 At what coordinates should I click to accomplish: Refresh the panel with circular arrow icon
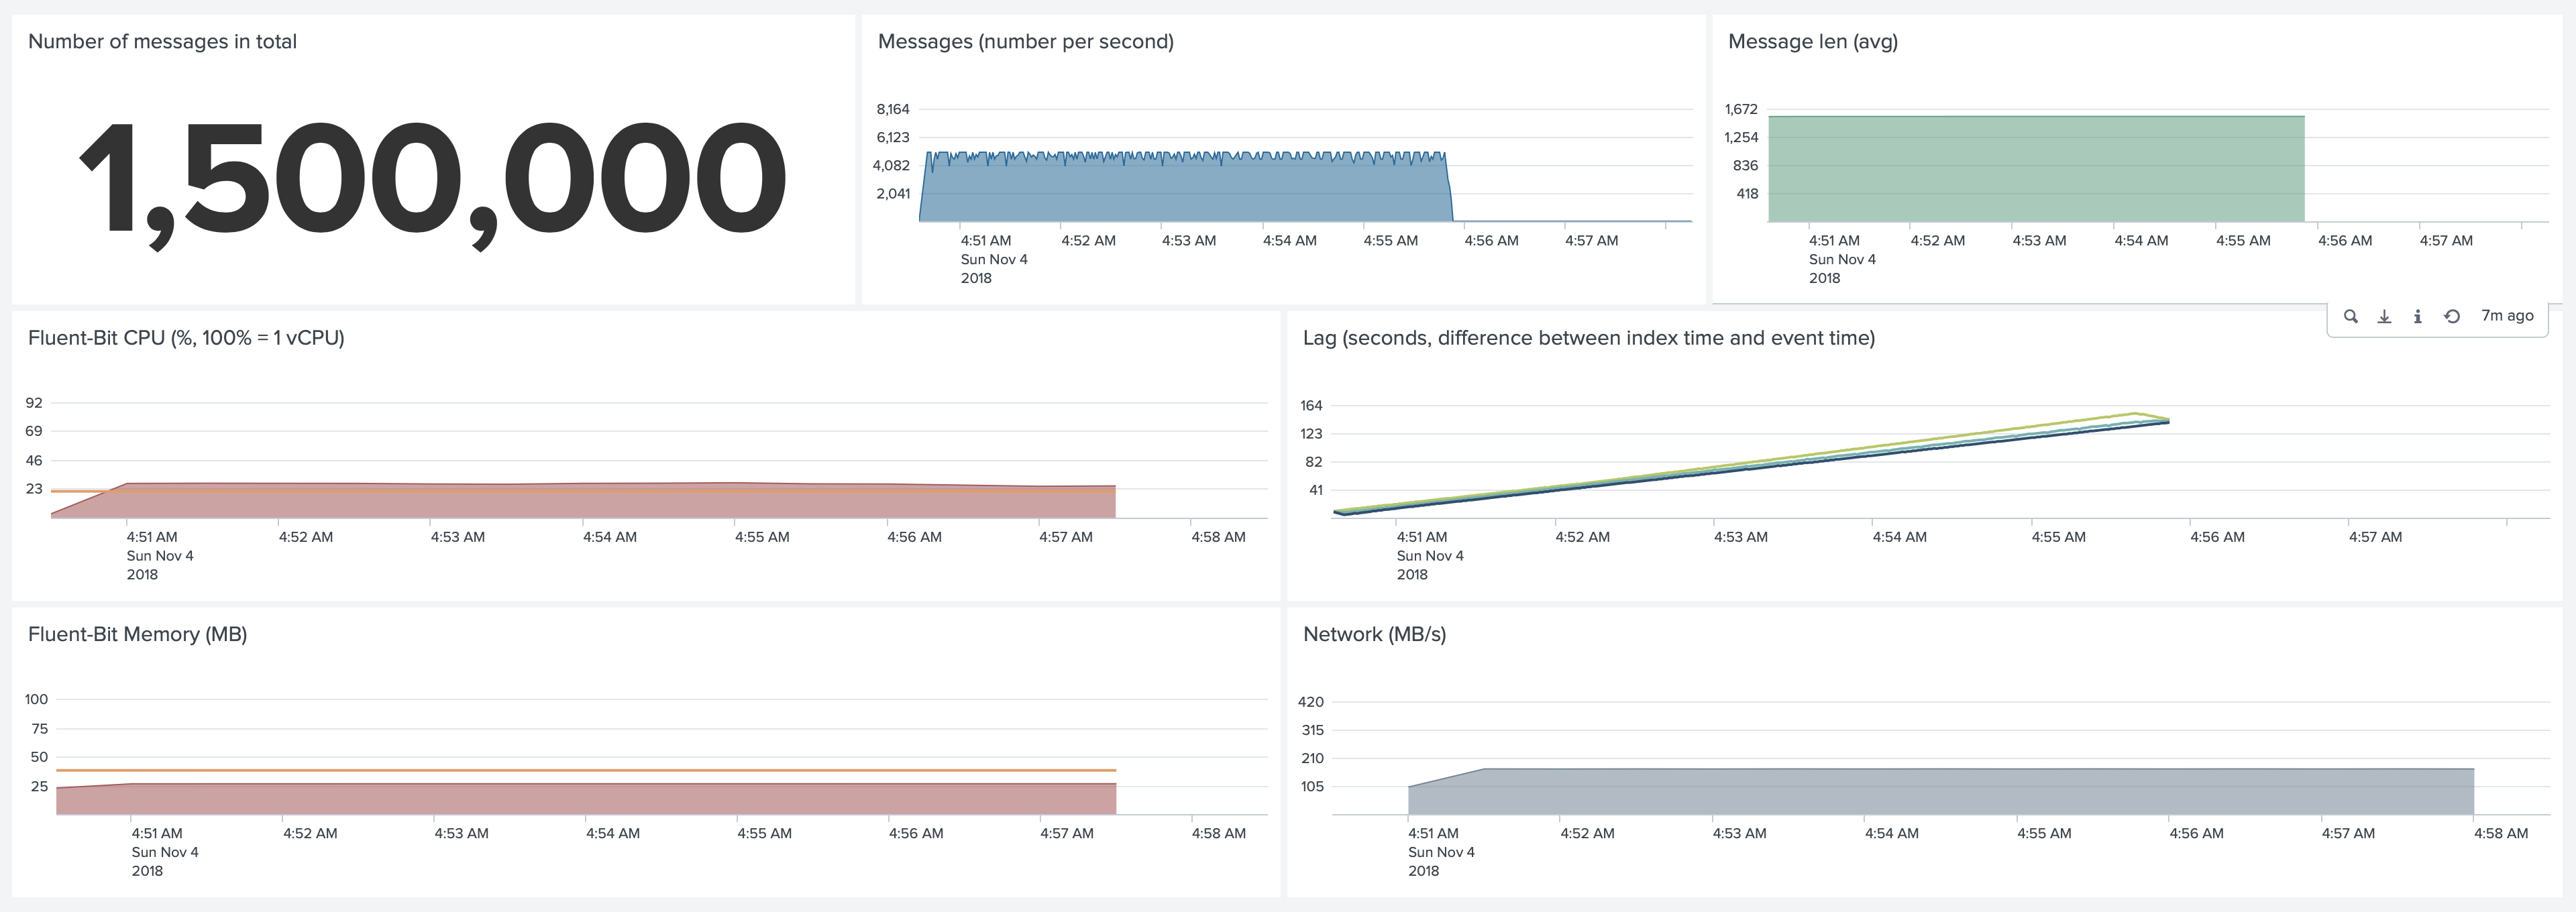2452,316
